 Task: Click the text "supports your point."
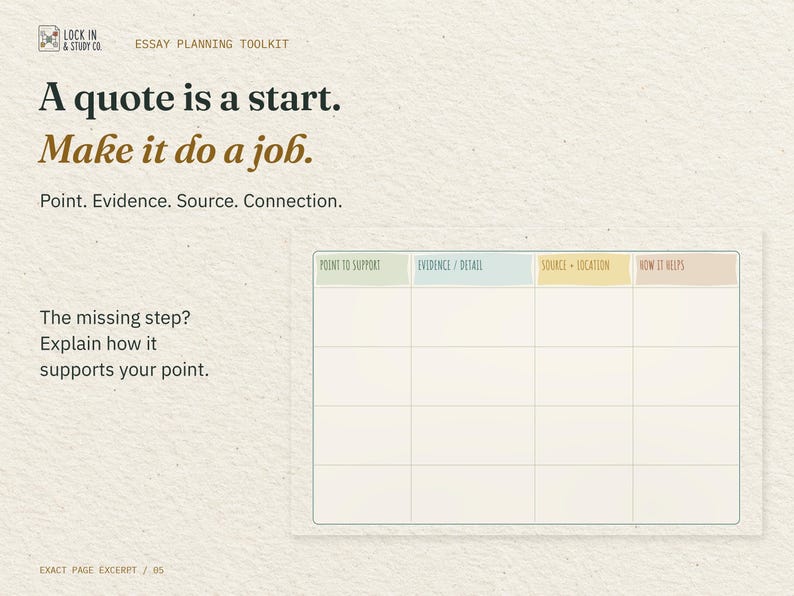(x=124, y=370)
